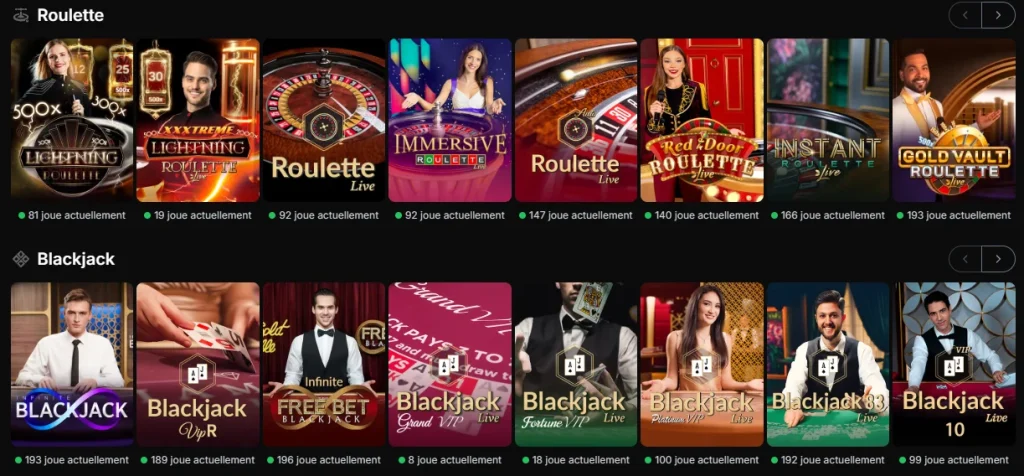Click the diamond icon beside Blackjack heading
Viewport: 1024px width, 476px height.
pyautogui.click(x=21, y=259)
